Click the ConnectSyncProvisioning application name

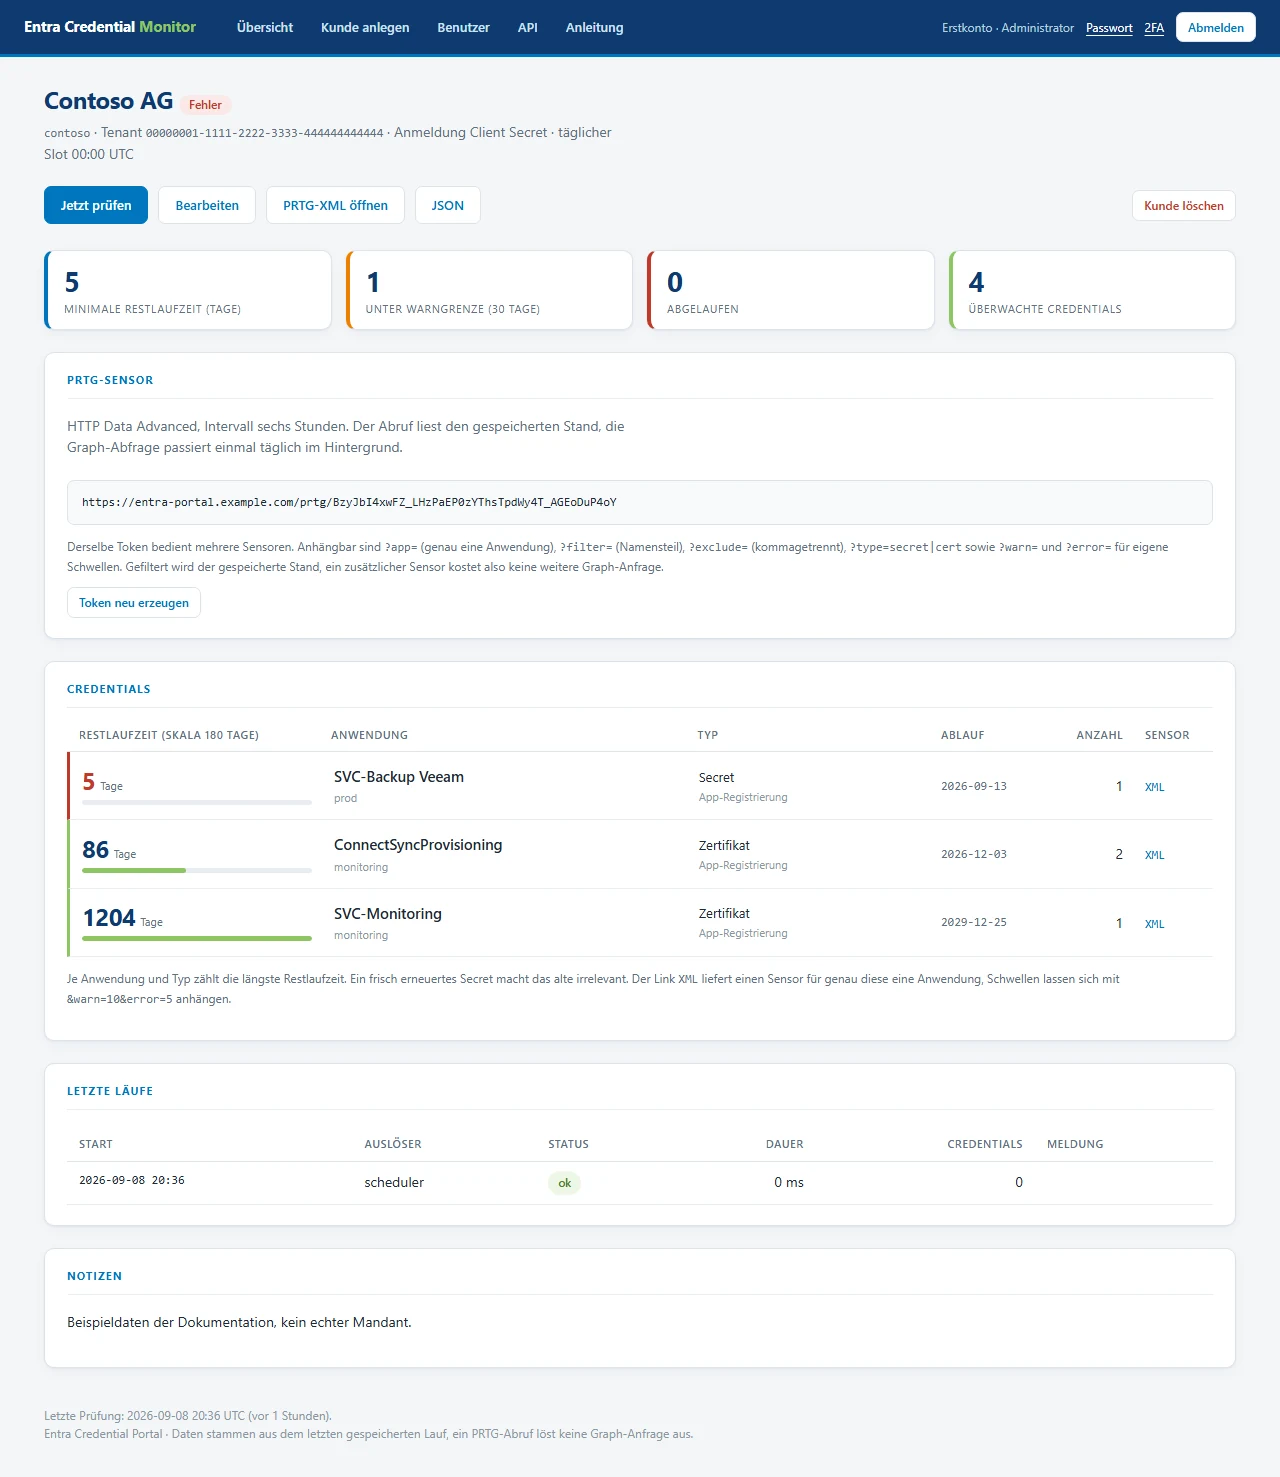point(418,845)
